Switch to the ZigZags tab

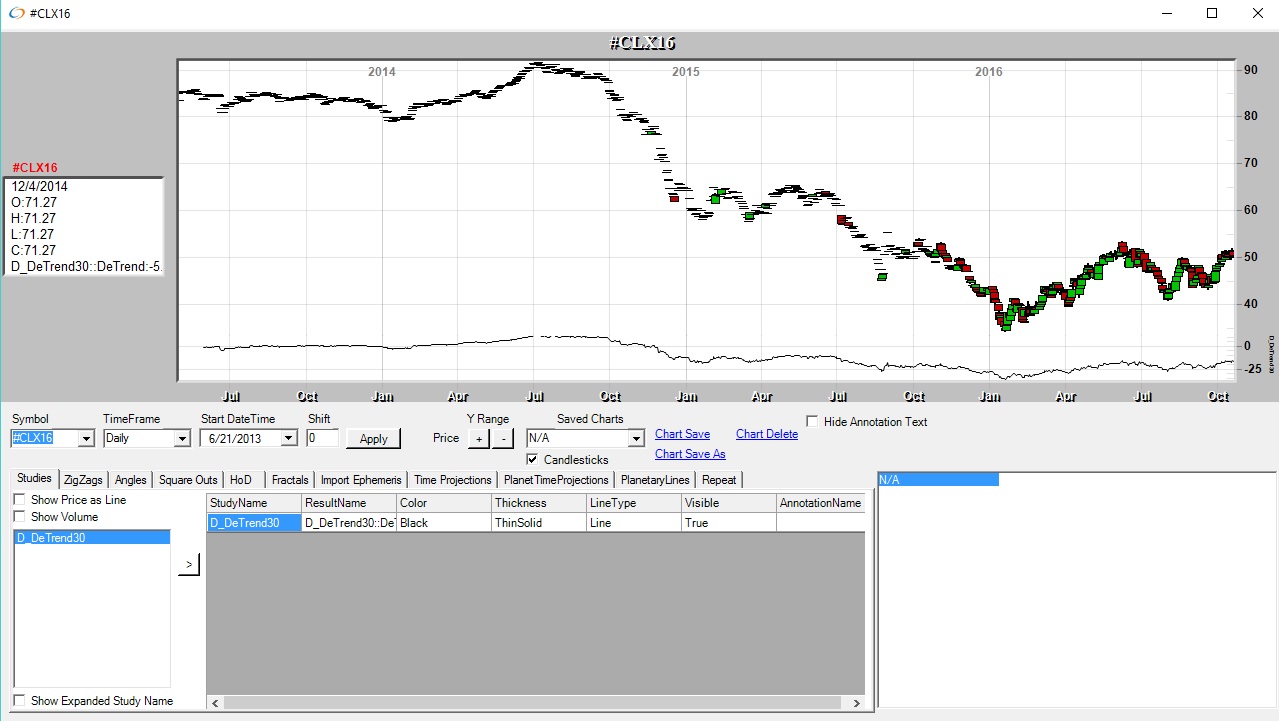click(x=83, y=480)
